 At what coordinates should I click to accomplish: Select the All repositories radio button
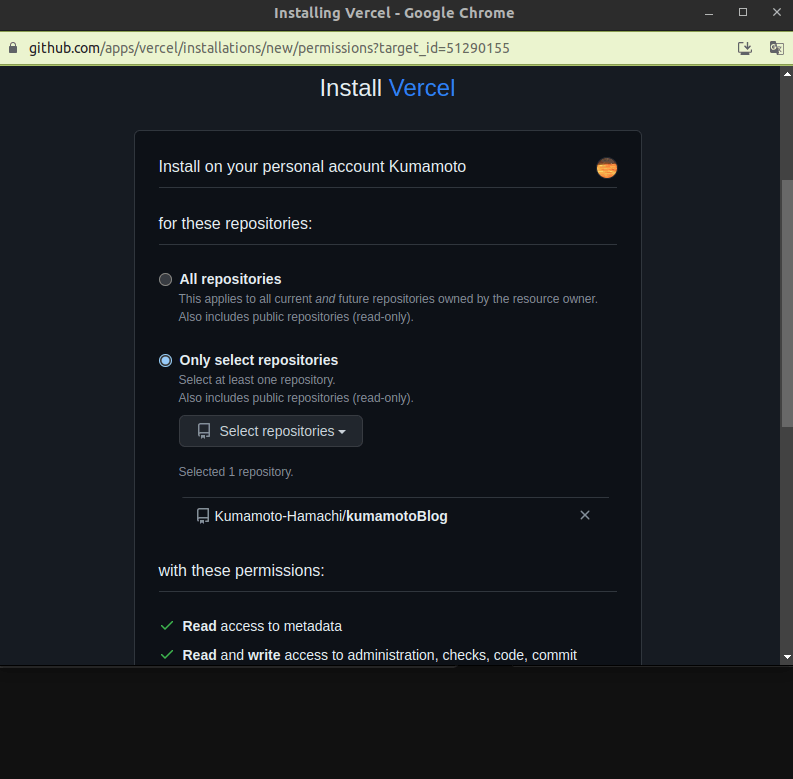coord(165,279)
